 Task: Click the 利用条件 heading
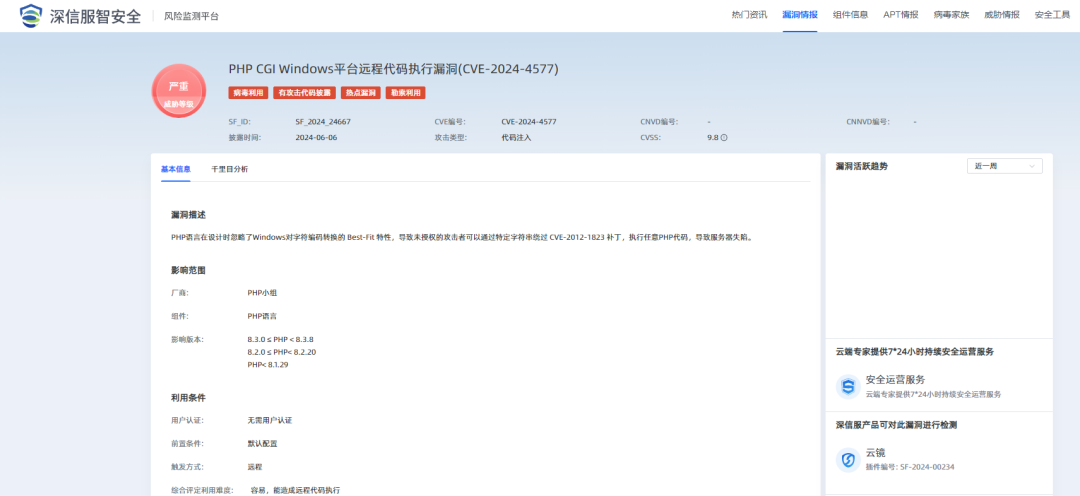188,397
